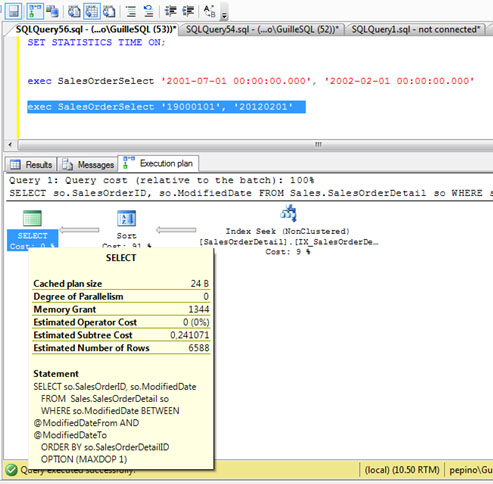This screenshot has width=493, height=484.
Task: Click Comment out selected lines icon
Action: click(x=131, y=12)
